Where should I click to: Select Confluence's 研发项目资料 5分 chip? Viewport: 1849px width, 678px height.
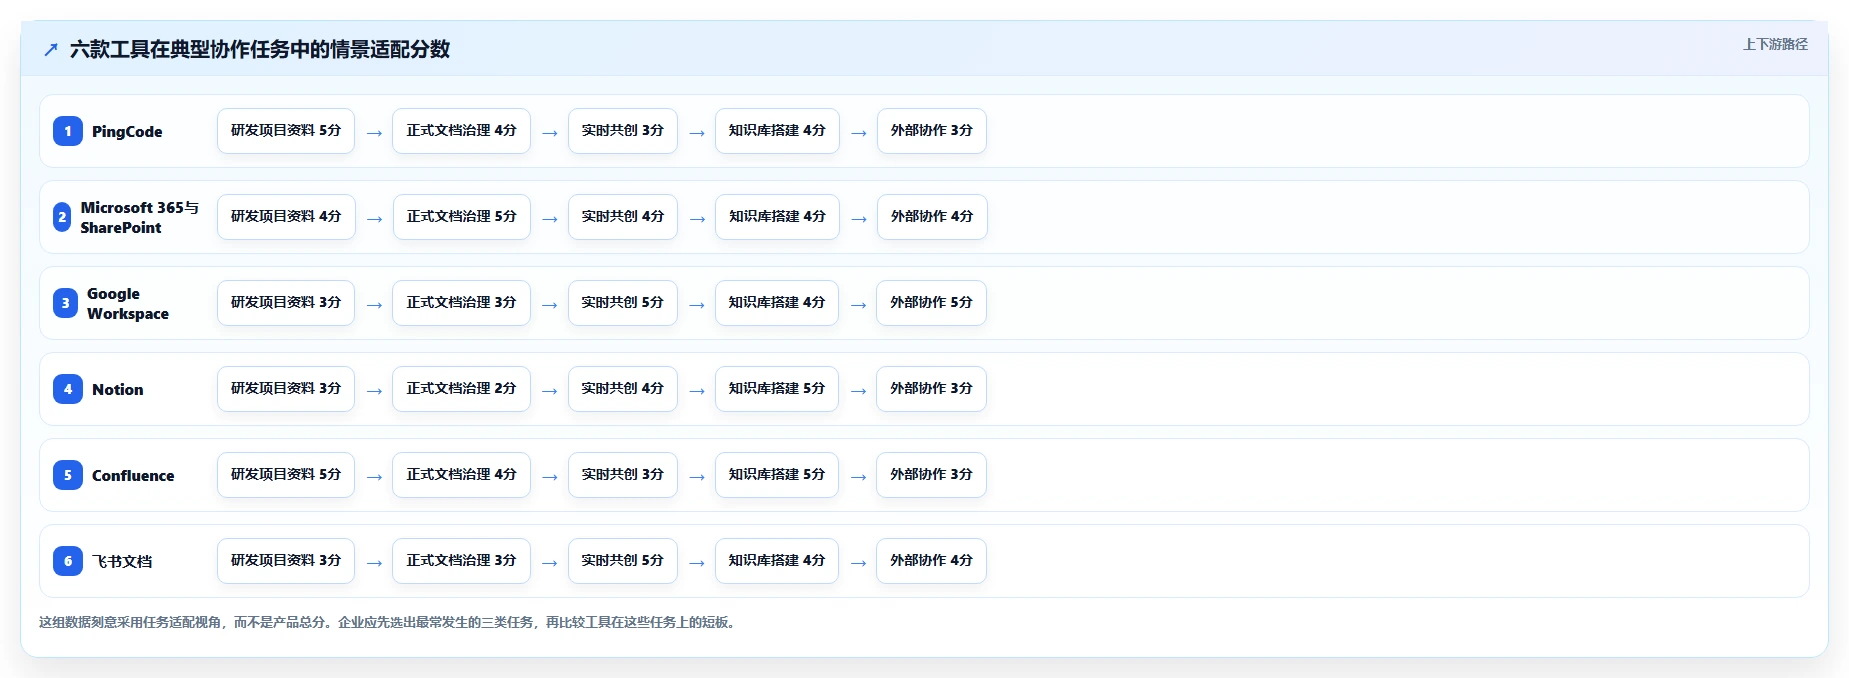pyautogui.click(x=286, y=475)
